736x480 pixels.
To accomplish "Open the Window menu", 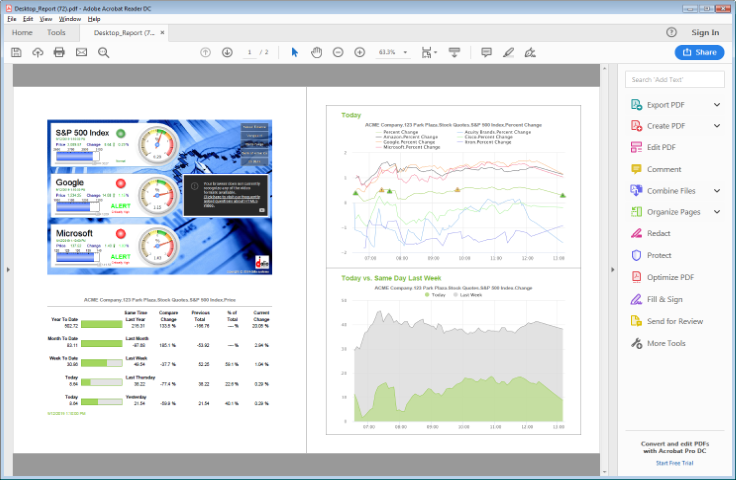I will 70,19.
